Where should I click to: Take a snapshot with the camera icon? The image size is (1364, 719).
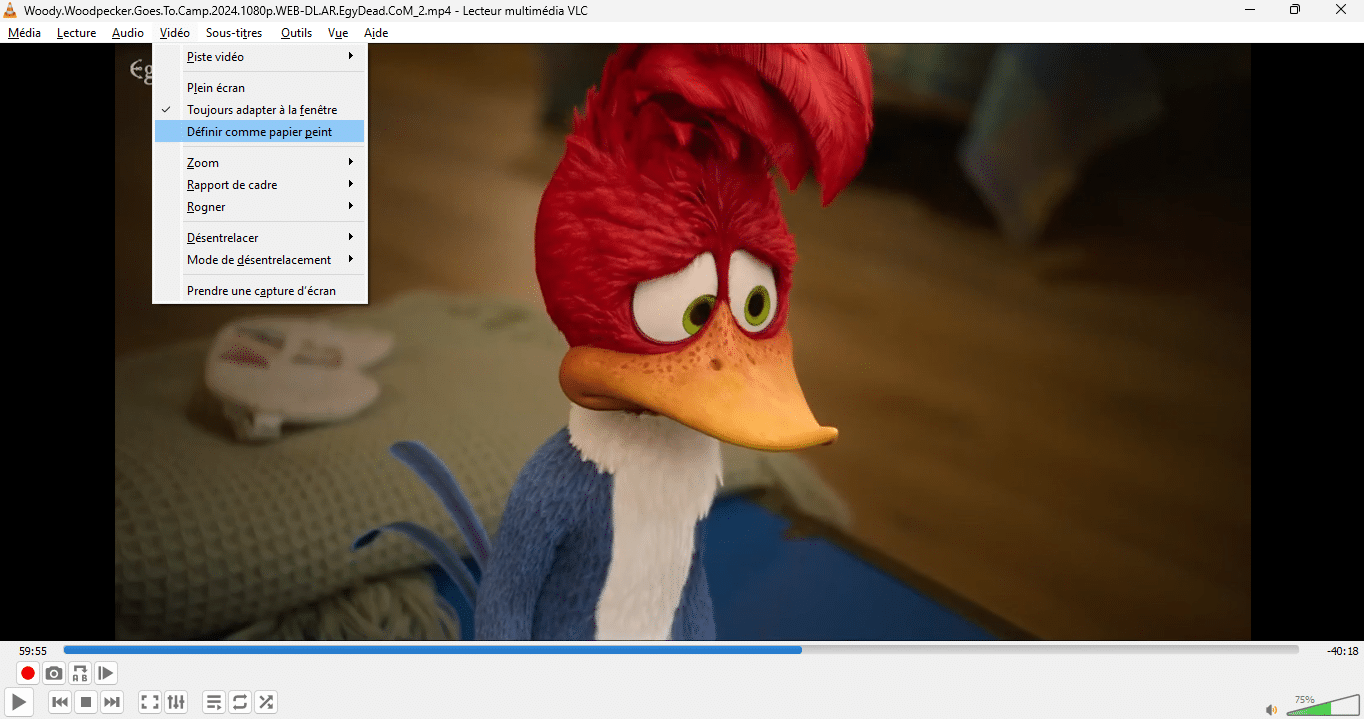click(54, 673)
